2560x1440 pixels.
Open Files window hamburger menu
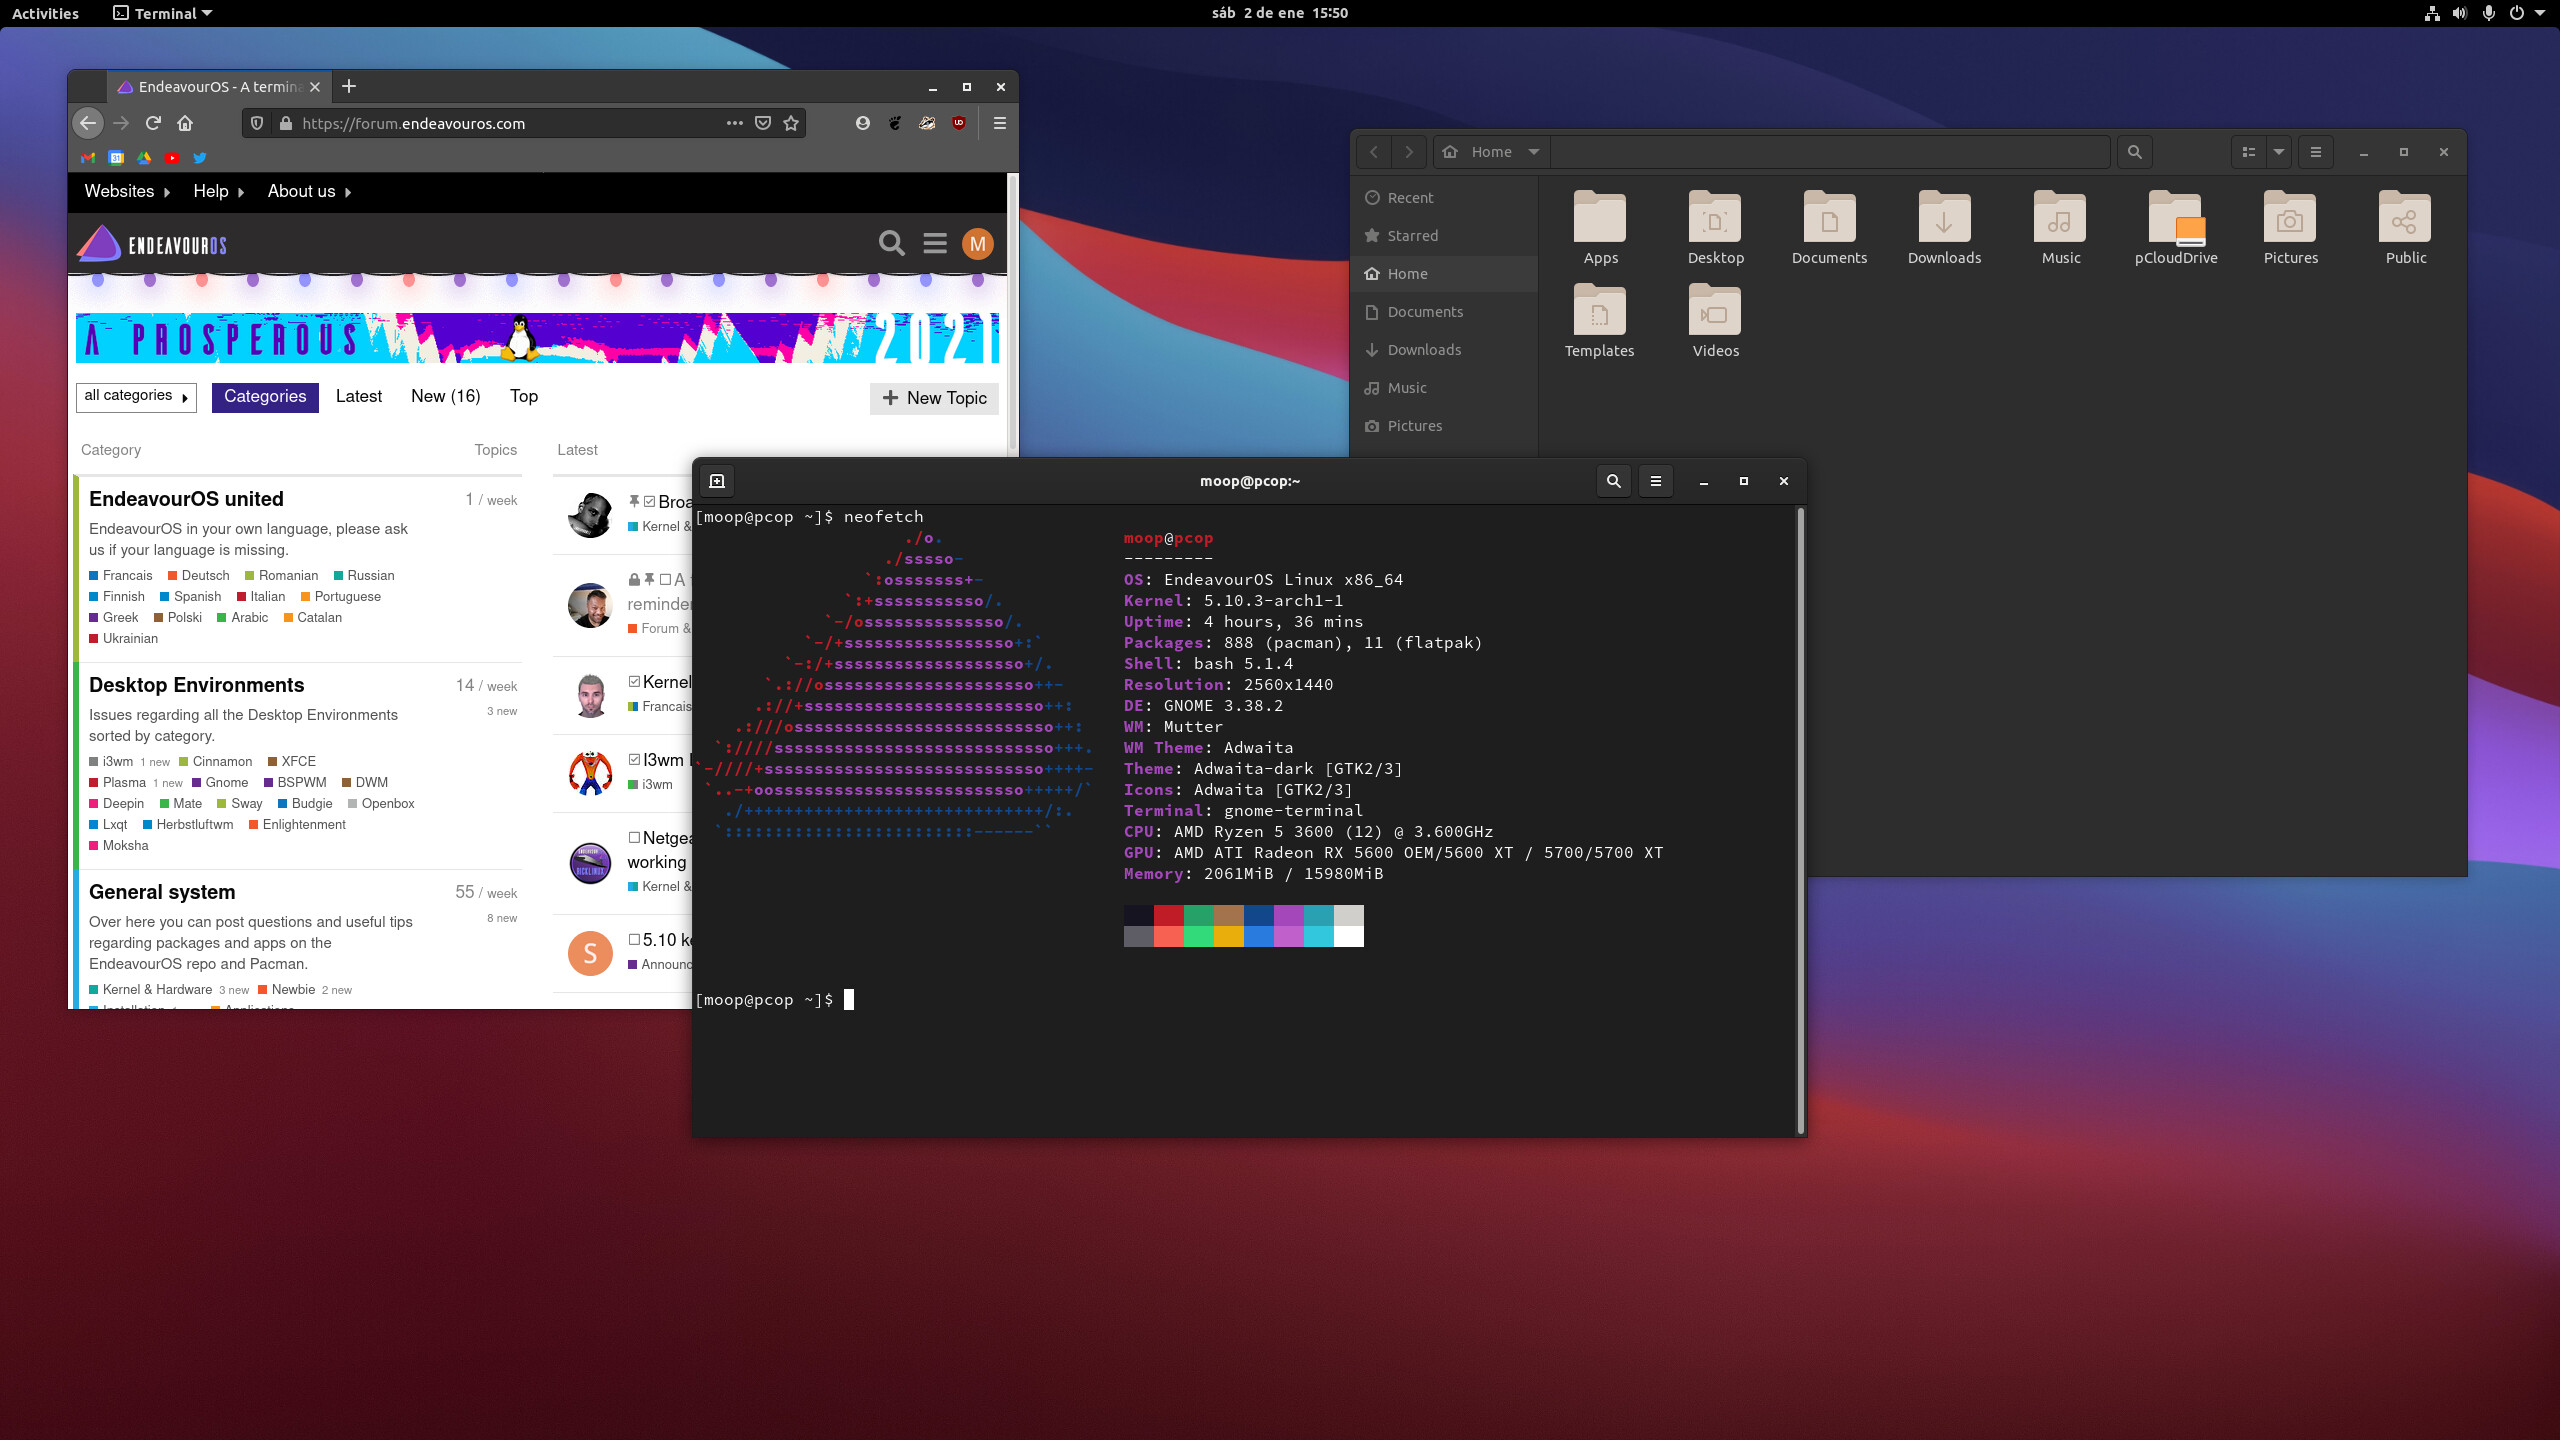2316,152
